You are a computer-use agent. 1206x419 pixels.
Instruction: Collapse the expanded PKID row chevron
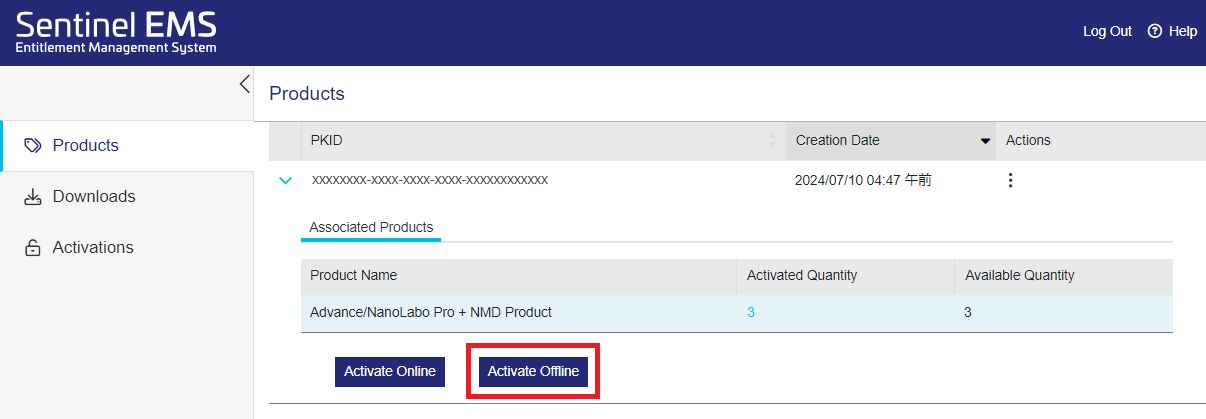(x=285, y=181)
